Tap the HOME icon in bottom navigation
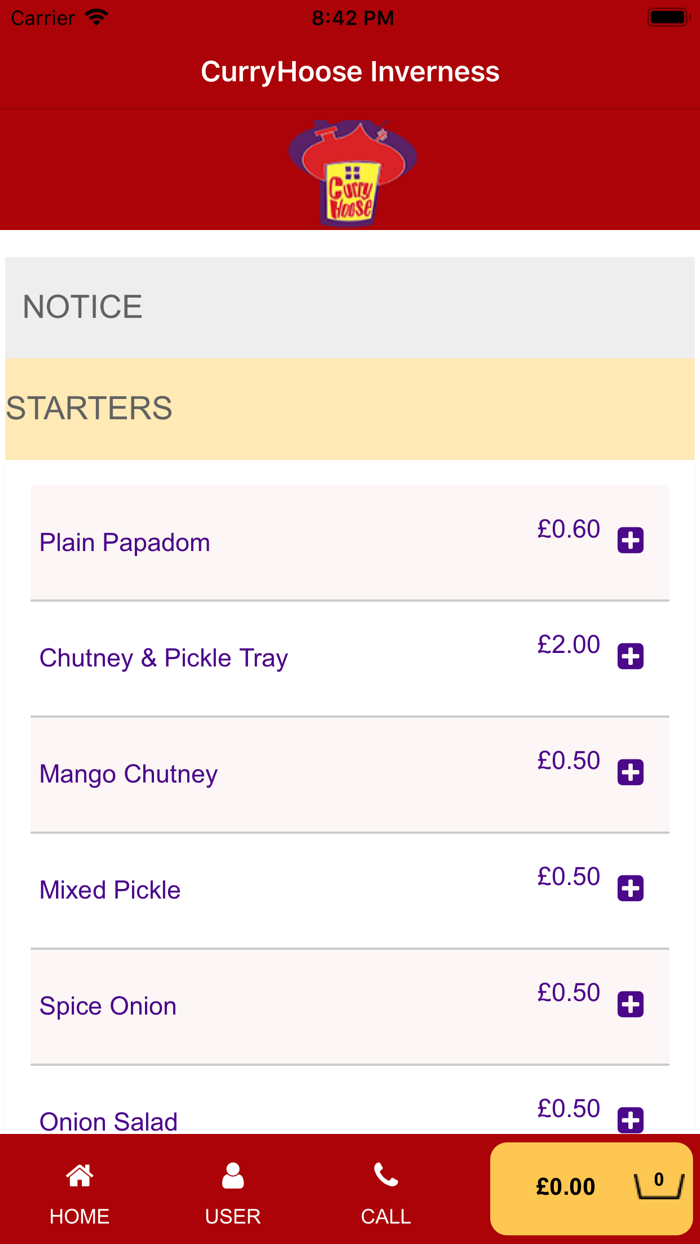Viewport: 700px width, 1244px height. pyautogui.click(x=79, y=1176)
